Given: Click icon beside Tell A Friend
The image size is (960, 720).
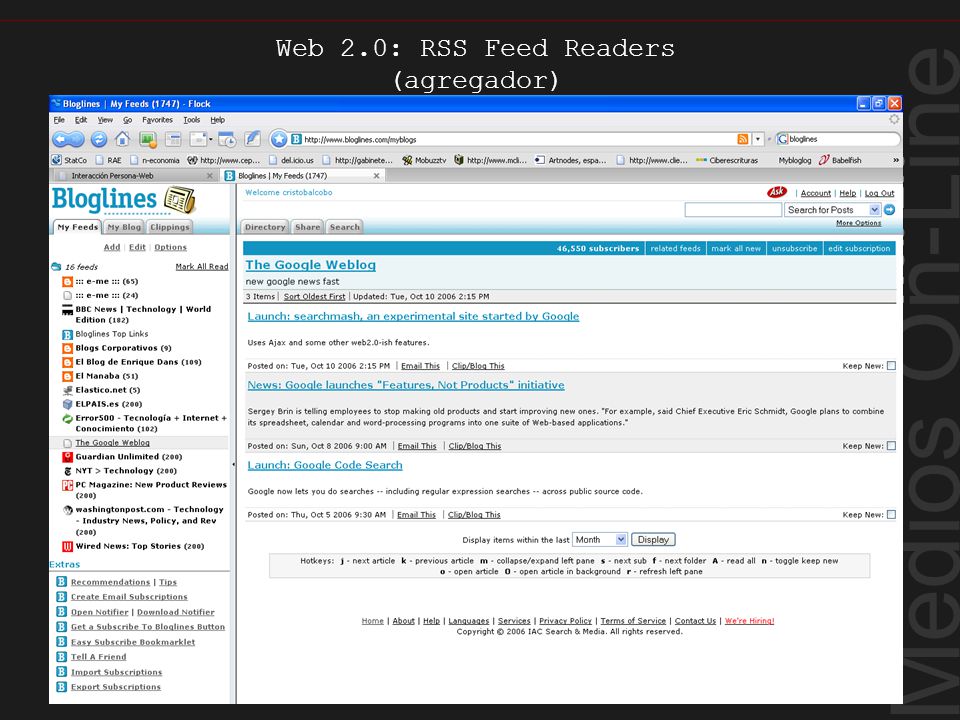Looking at the screenshot, I should (x=61, y=657).
